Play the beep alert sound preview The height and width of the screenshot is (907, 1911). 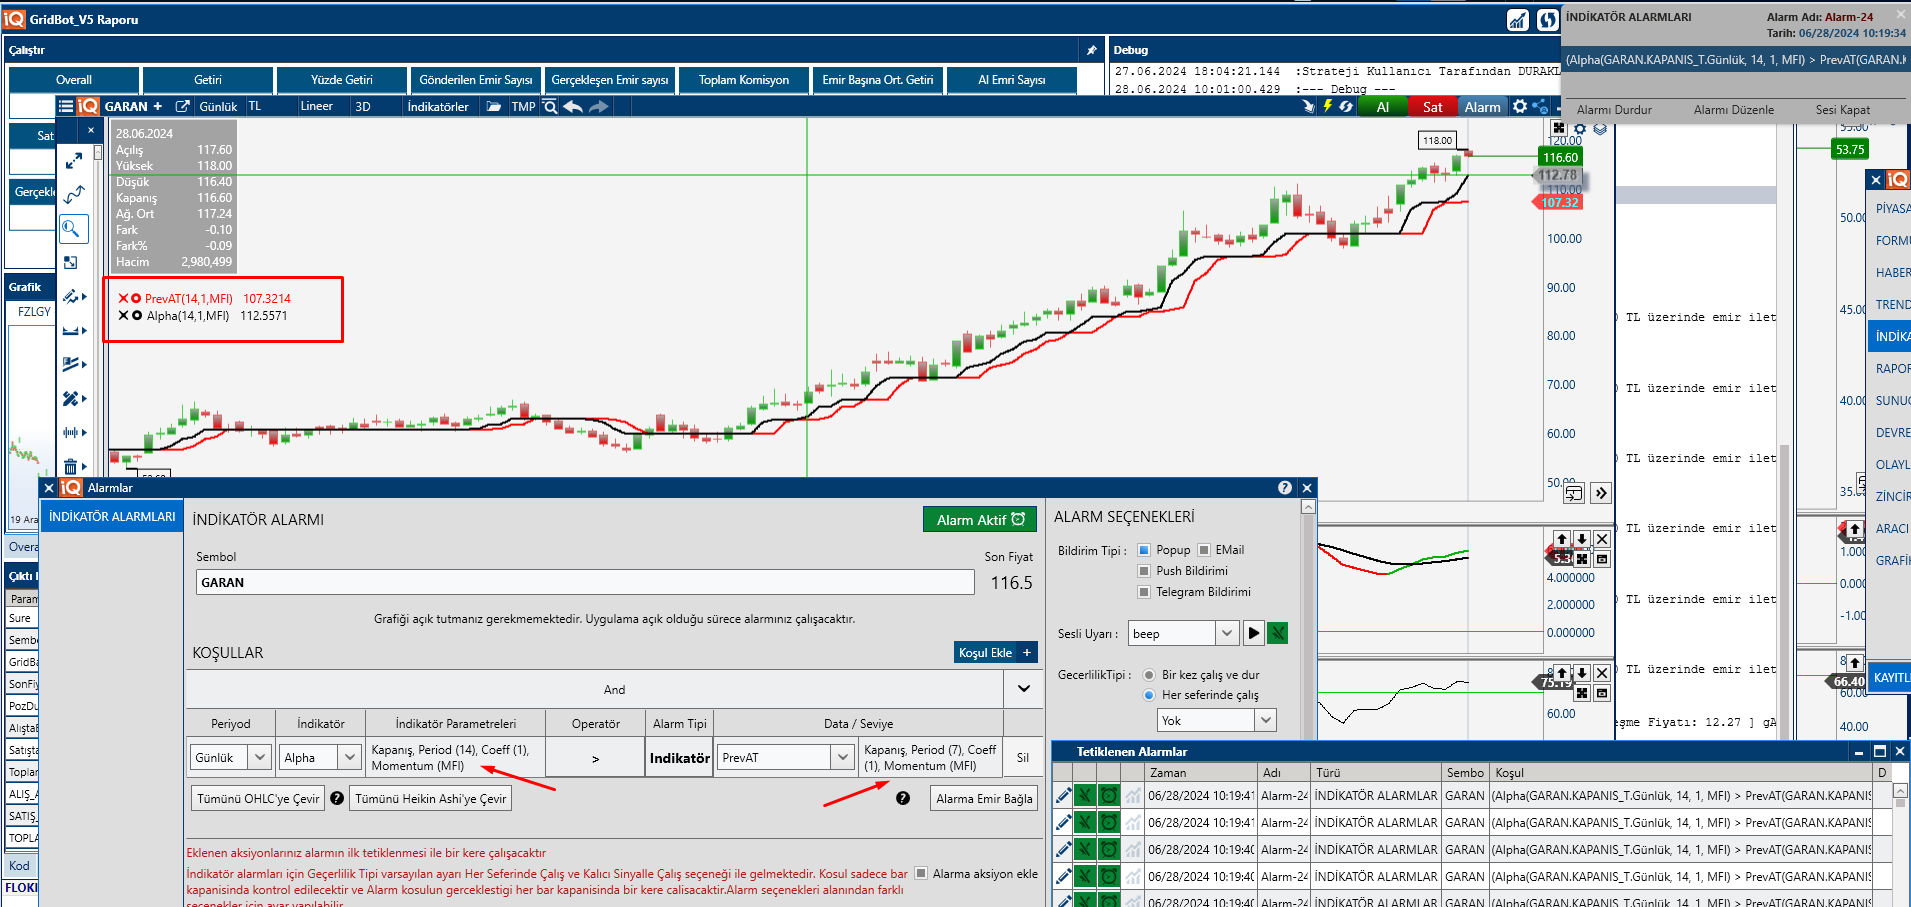(1253, 633)
